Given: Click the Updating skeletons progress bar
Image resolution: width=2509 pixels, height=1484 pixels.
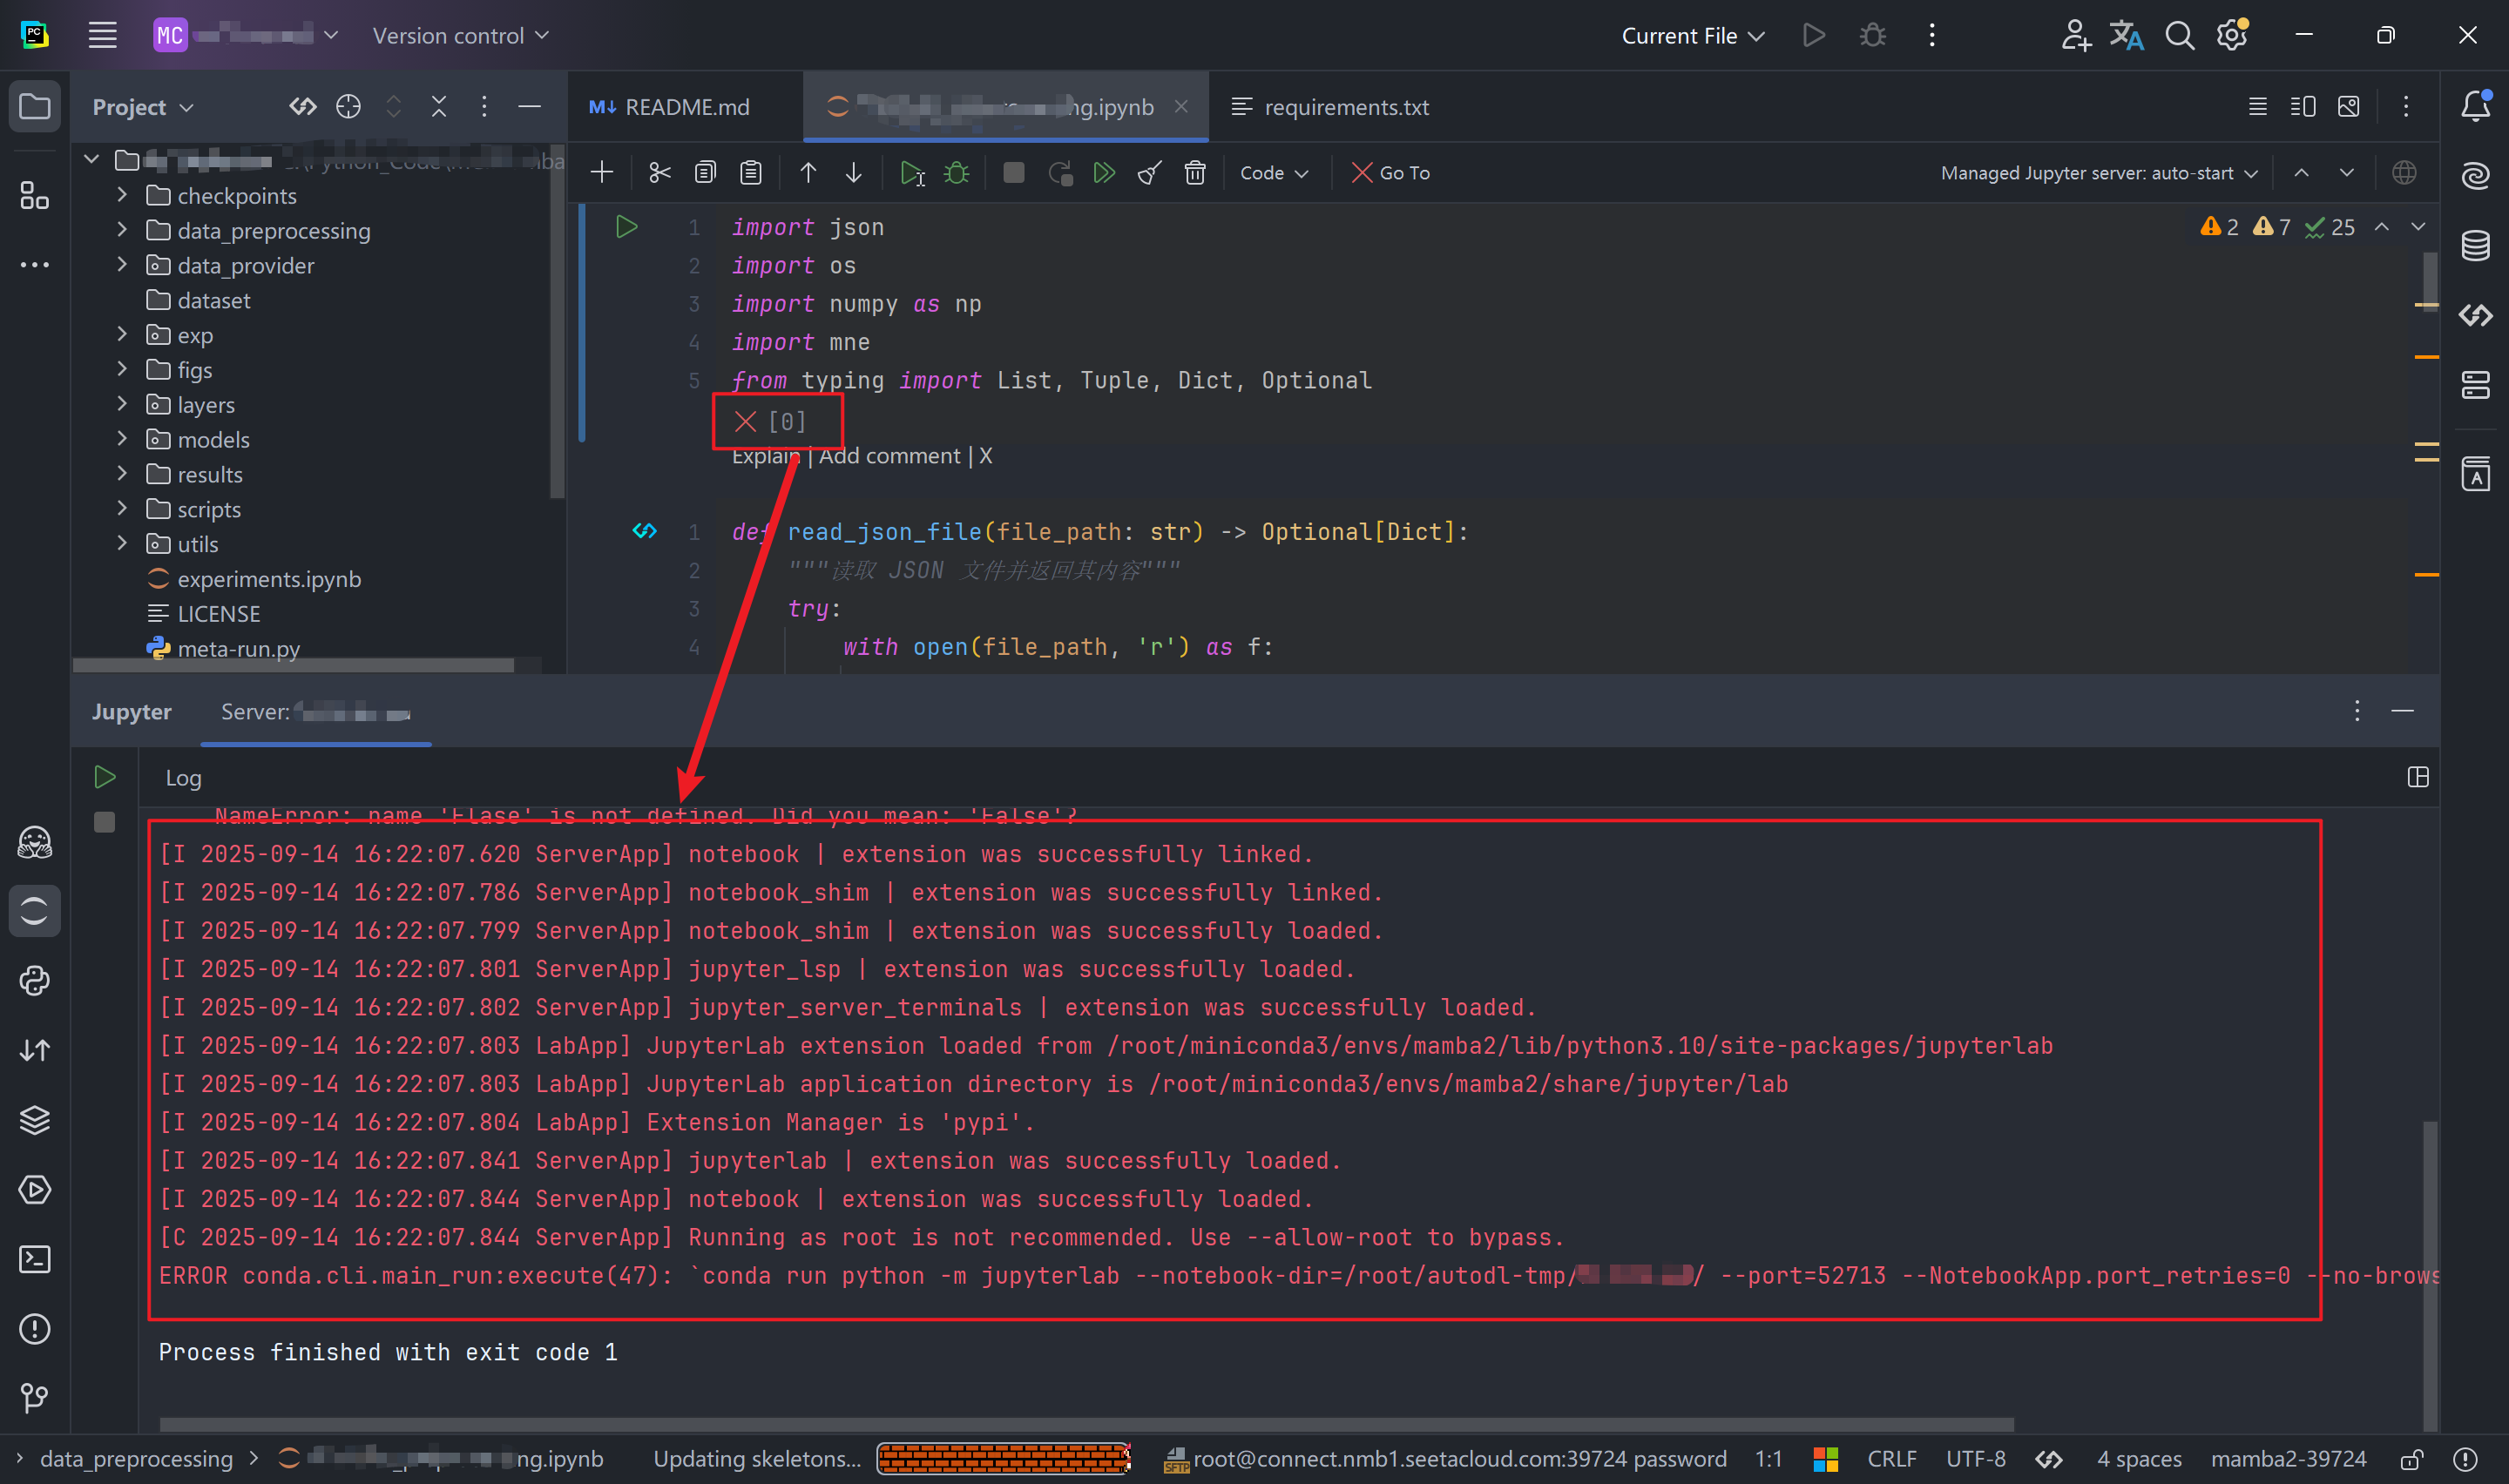Looking at the screenshot, I should pyautogui.click(x=1004, y=1460).
